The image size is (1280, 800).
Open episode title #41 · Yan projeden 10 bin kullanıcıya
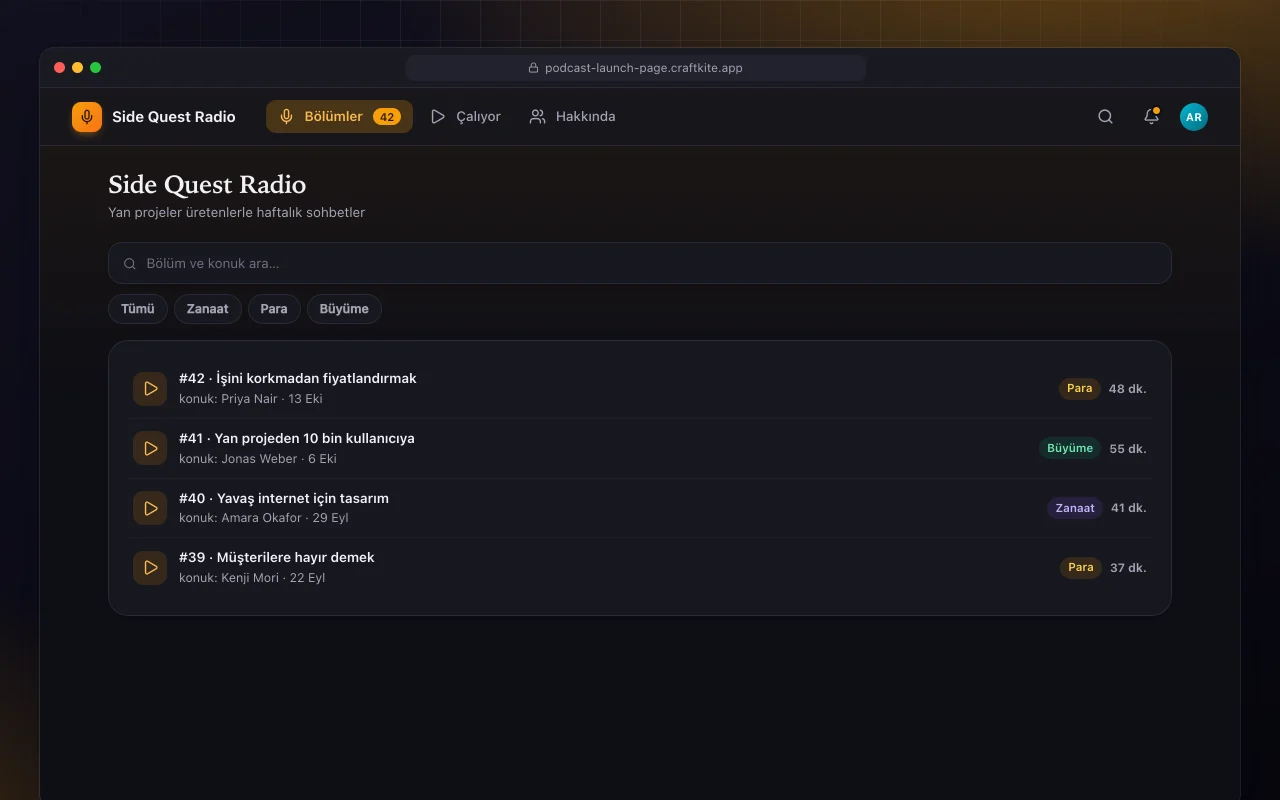297,438
